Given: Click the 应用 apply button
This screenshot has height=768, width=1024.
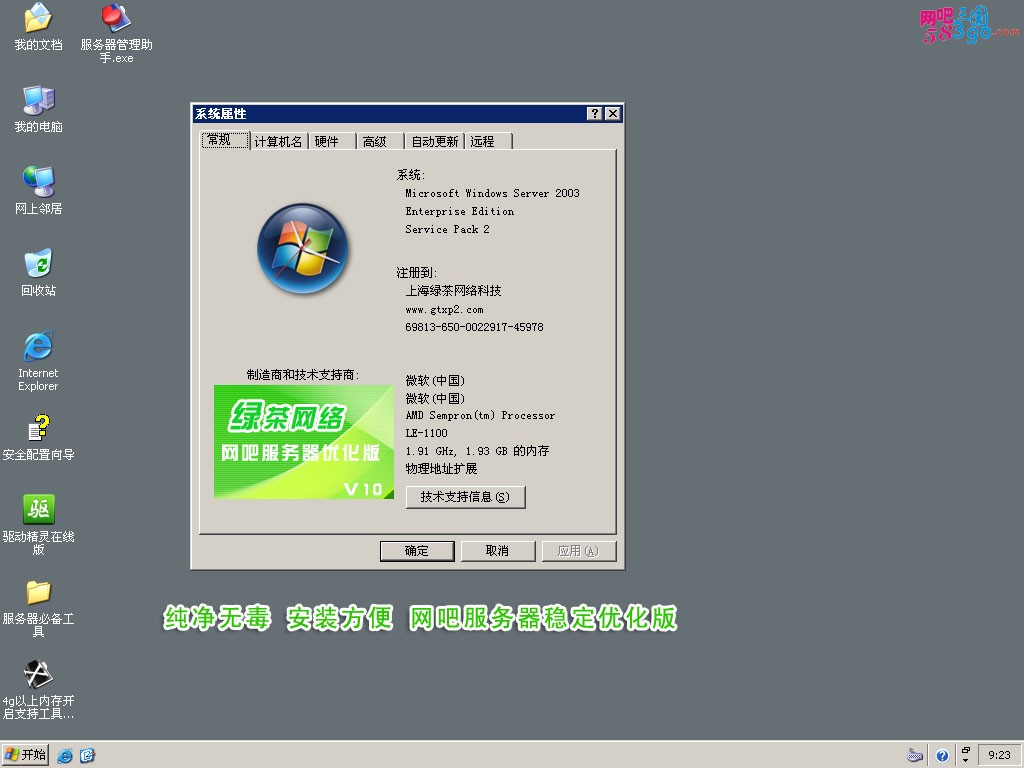Looking at the screenshot, I should [579, 551].
